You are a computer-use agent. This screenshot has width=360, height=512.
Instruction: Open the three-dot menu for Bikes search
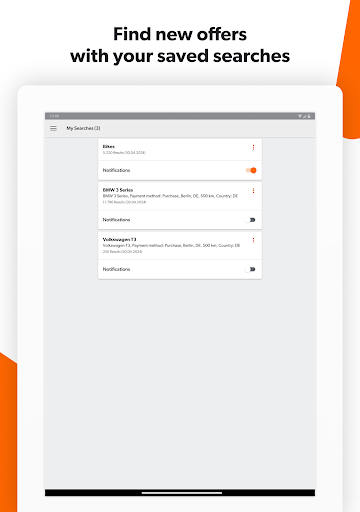[253, 147]
